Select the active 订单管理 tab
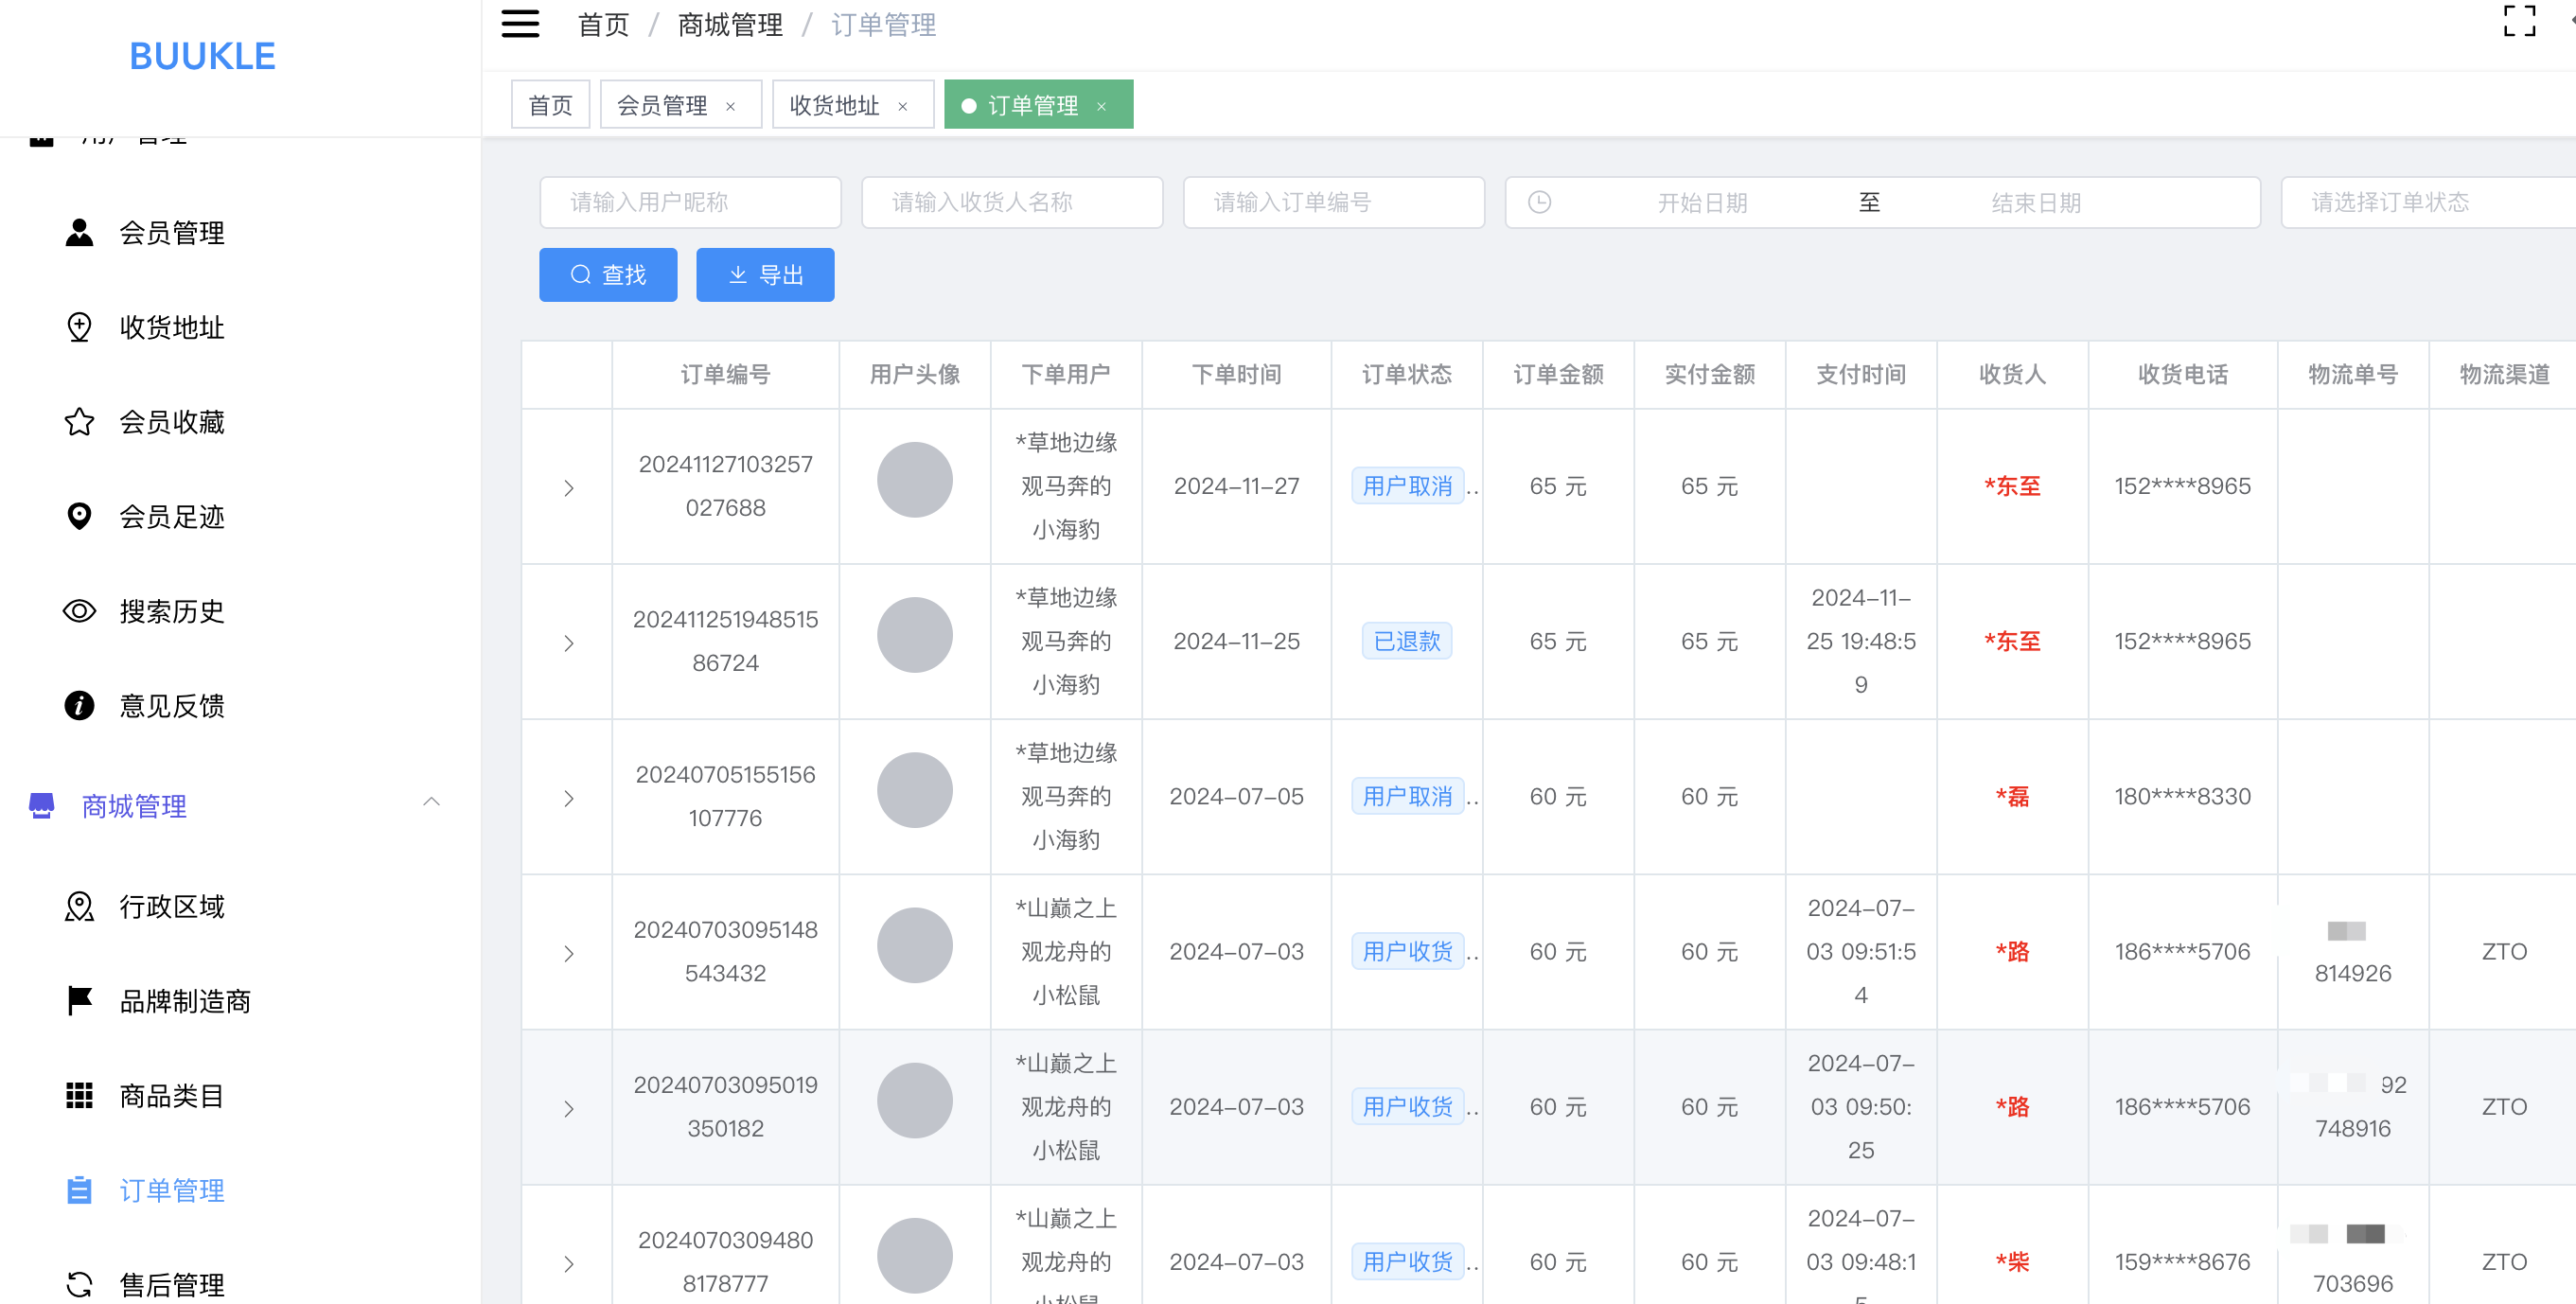Viewport: 2576px width, 1304px height. pyautogui.click(x=1038, y=105)
